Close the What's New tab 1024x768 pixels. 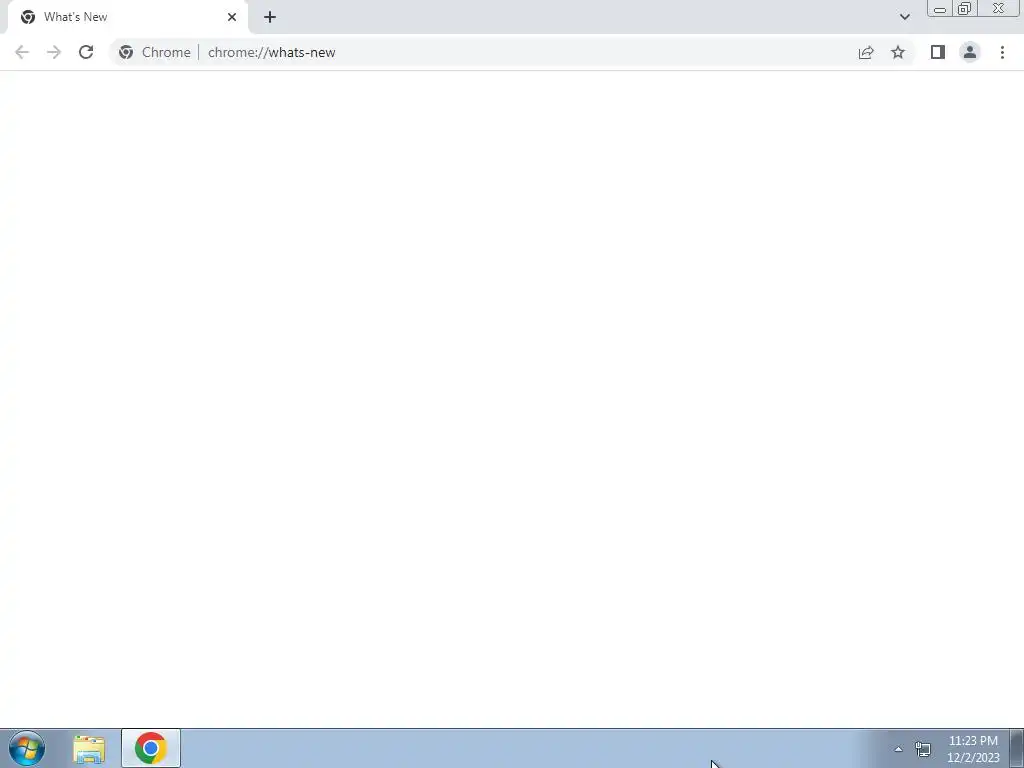pos(232,17)
